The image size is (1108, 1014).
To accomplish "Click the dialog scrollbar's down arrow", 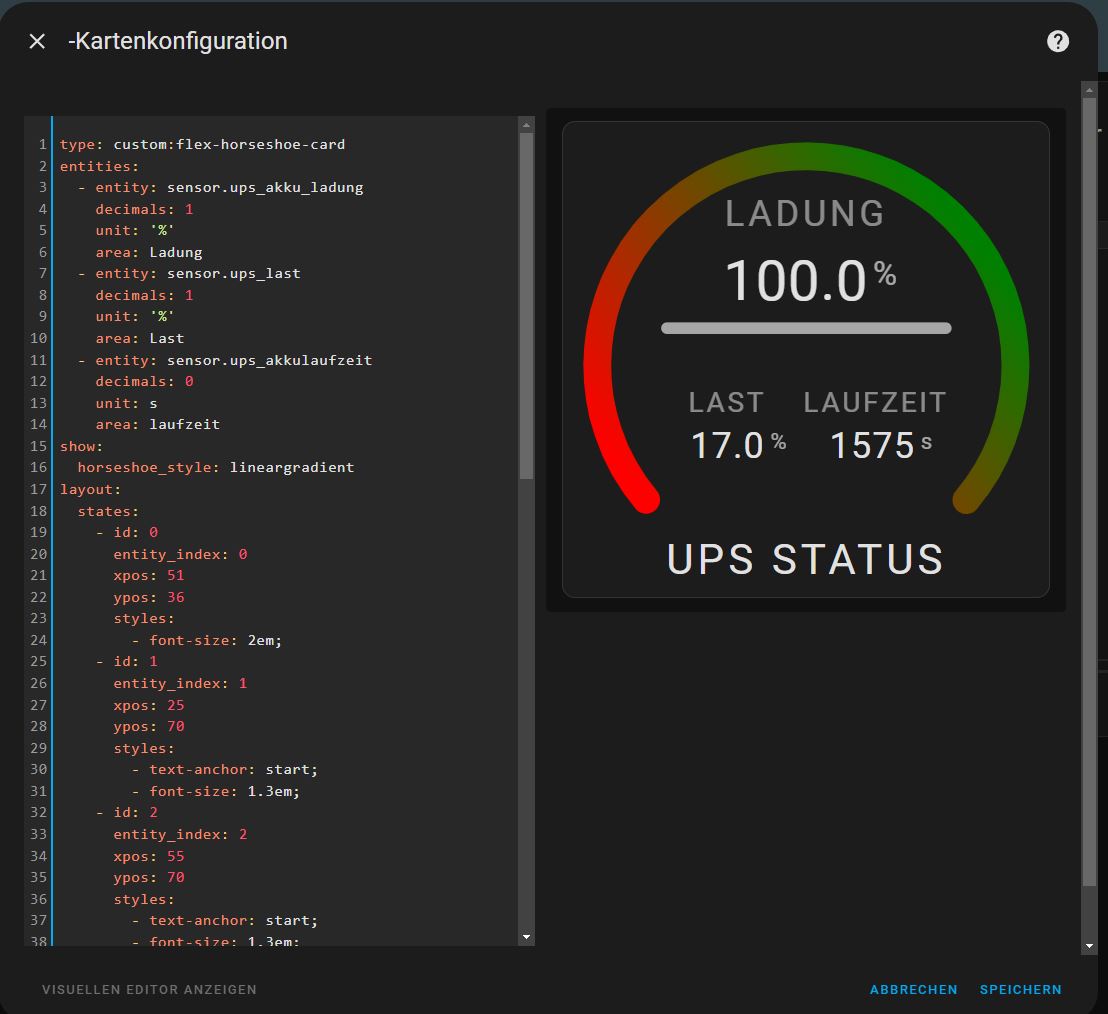I will click(x=1089, y=945).
